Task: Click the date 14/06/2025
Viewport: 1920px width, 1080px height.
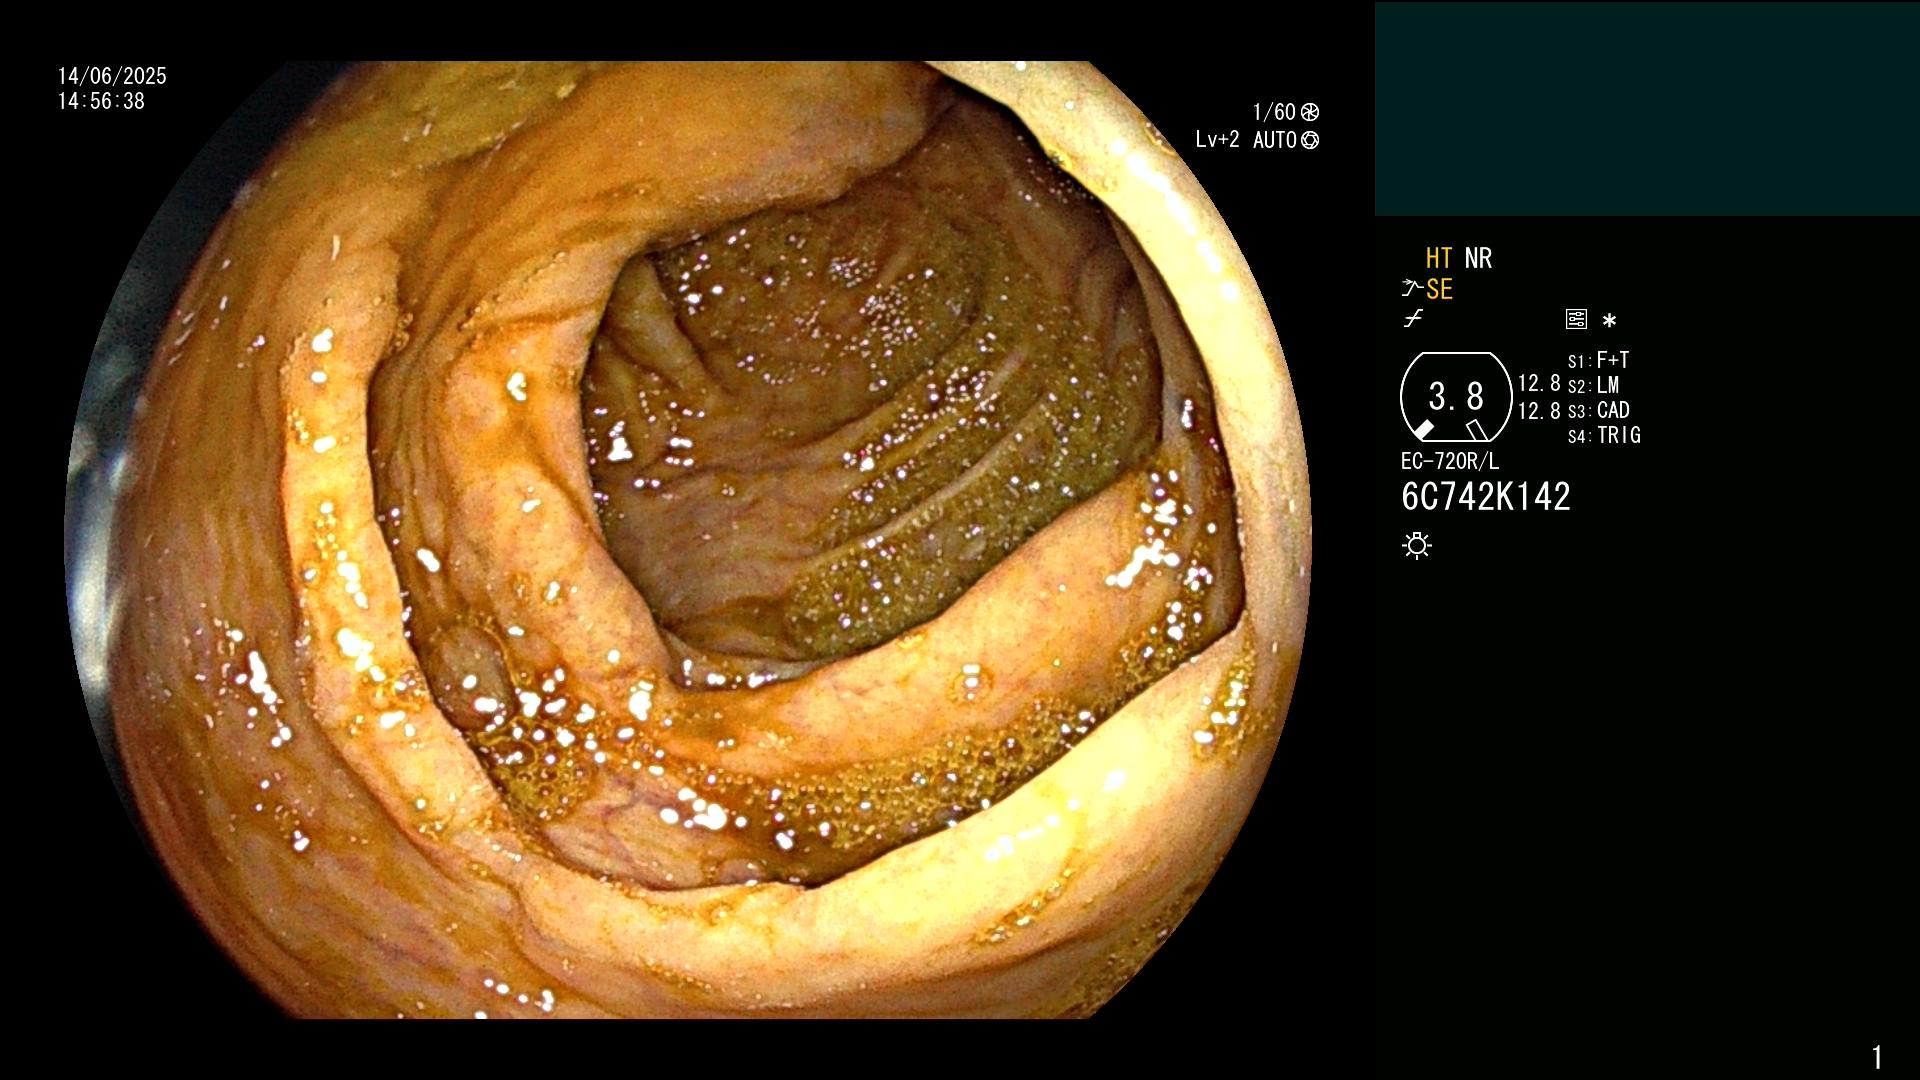Action: pyautogui.click(x=112, y=76)
